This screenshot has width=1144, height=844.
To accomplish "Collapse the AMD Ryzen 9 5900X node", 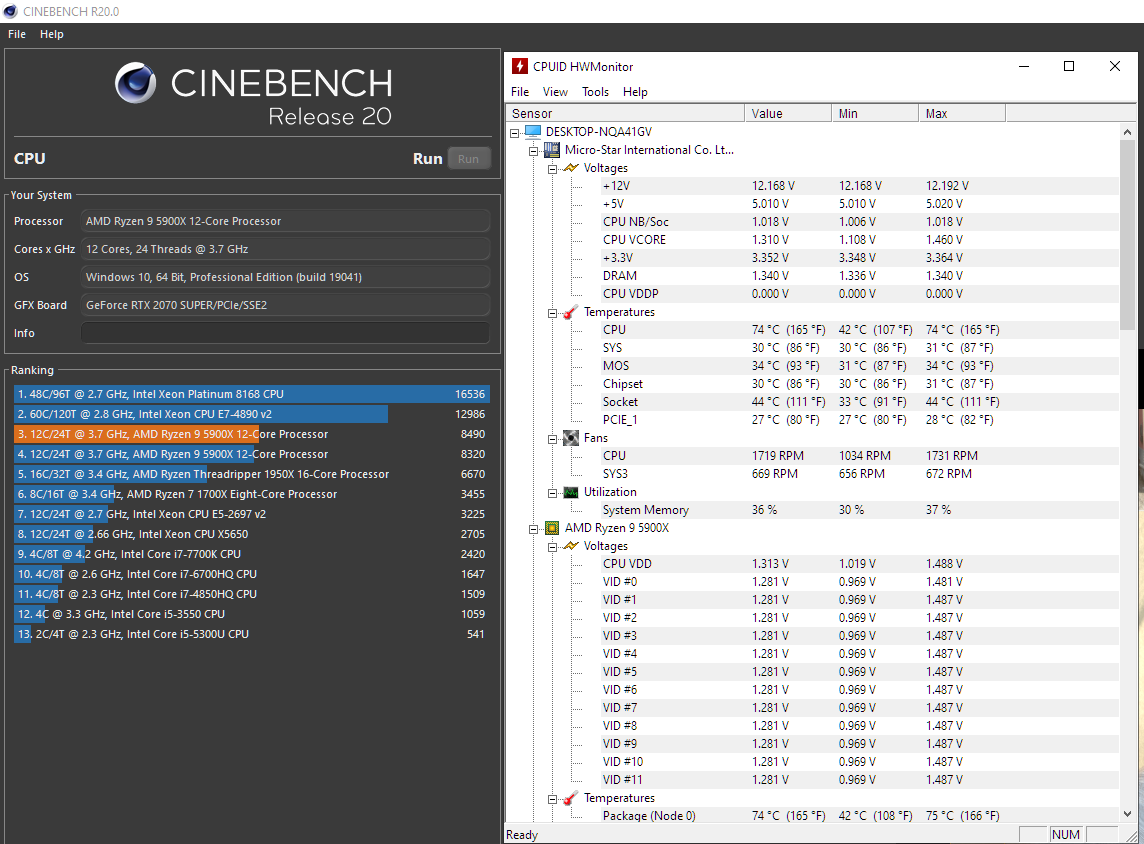I will pyautogui.click(x=533, y=529).
